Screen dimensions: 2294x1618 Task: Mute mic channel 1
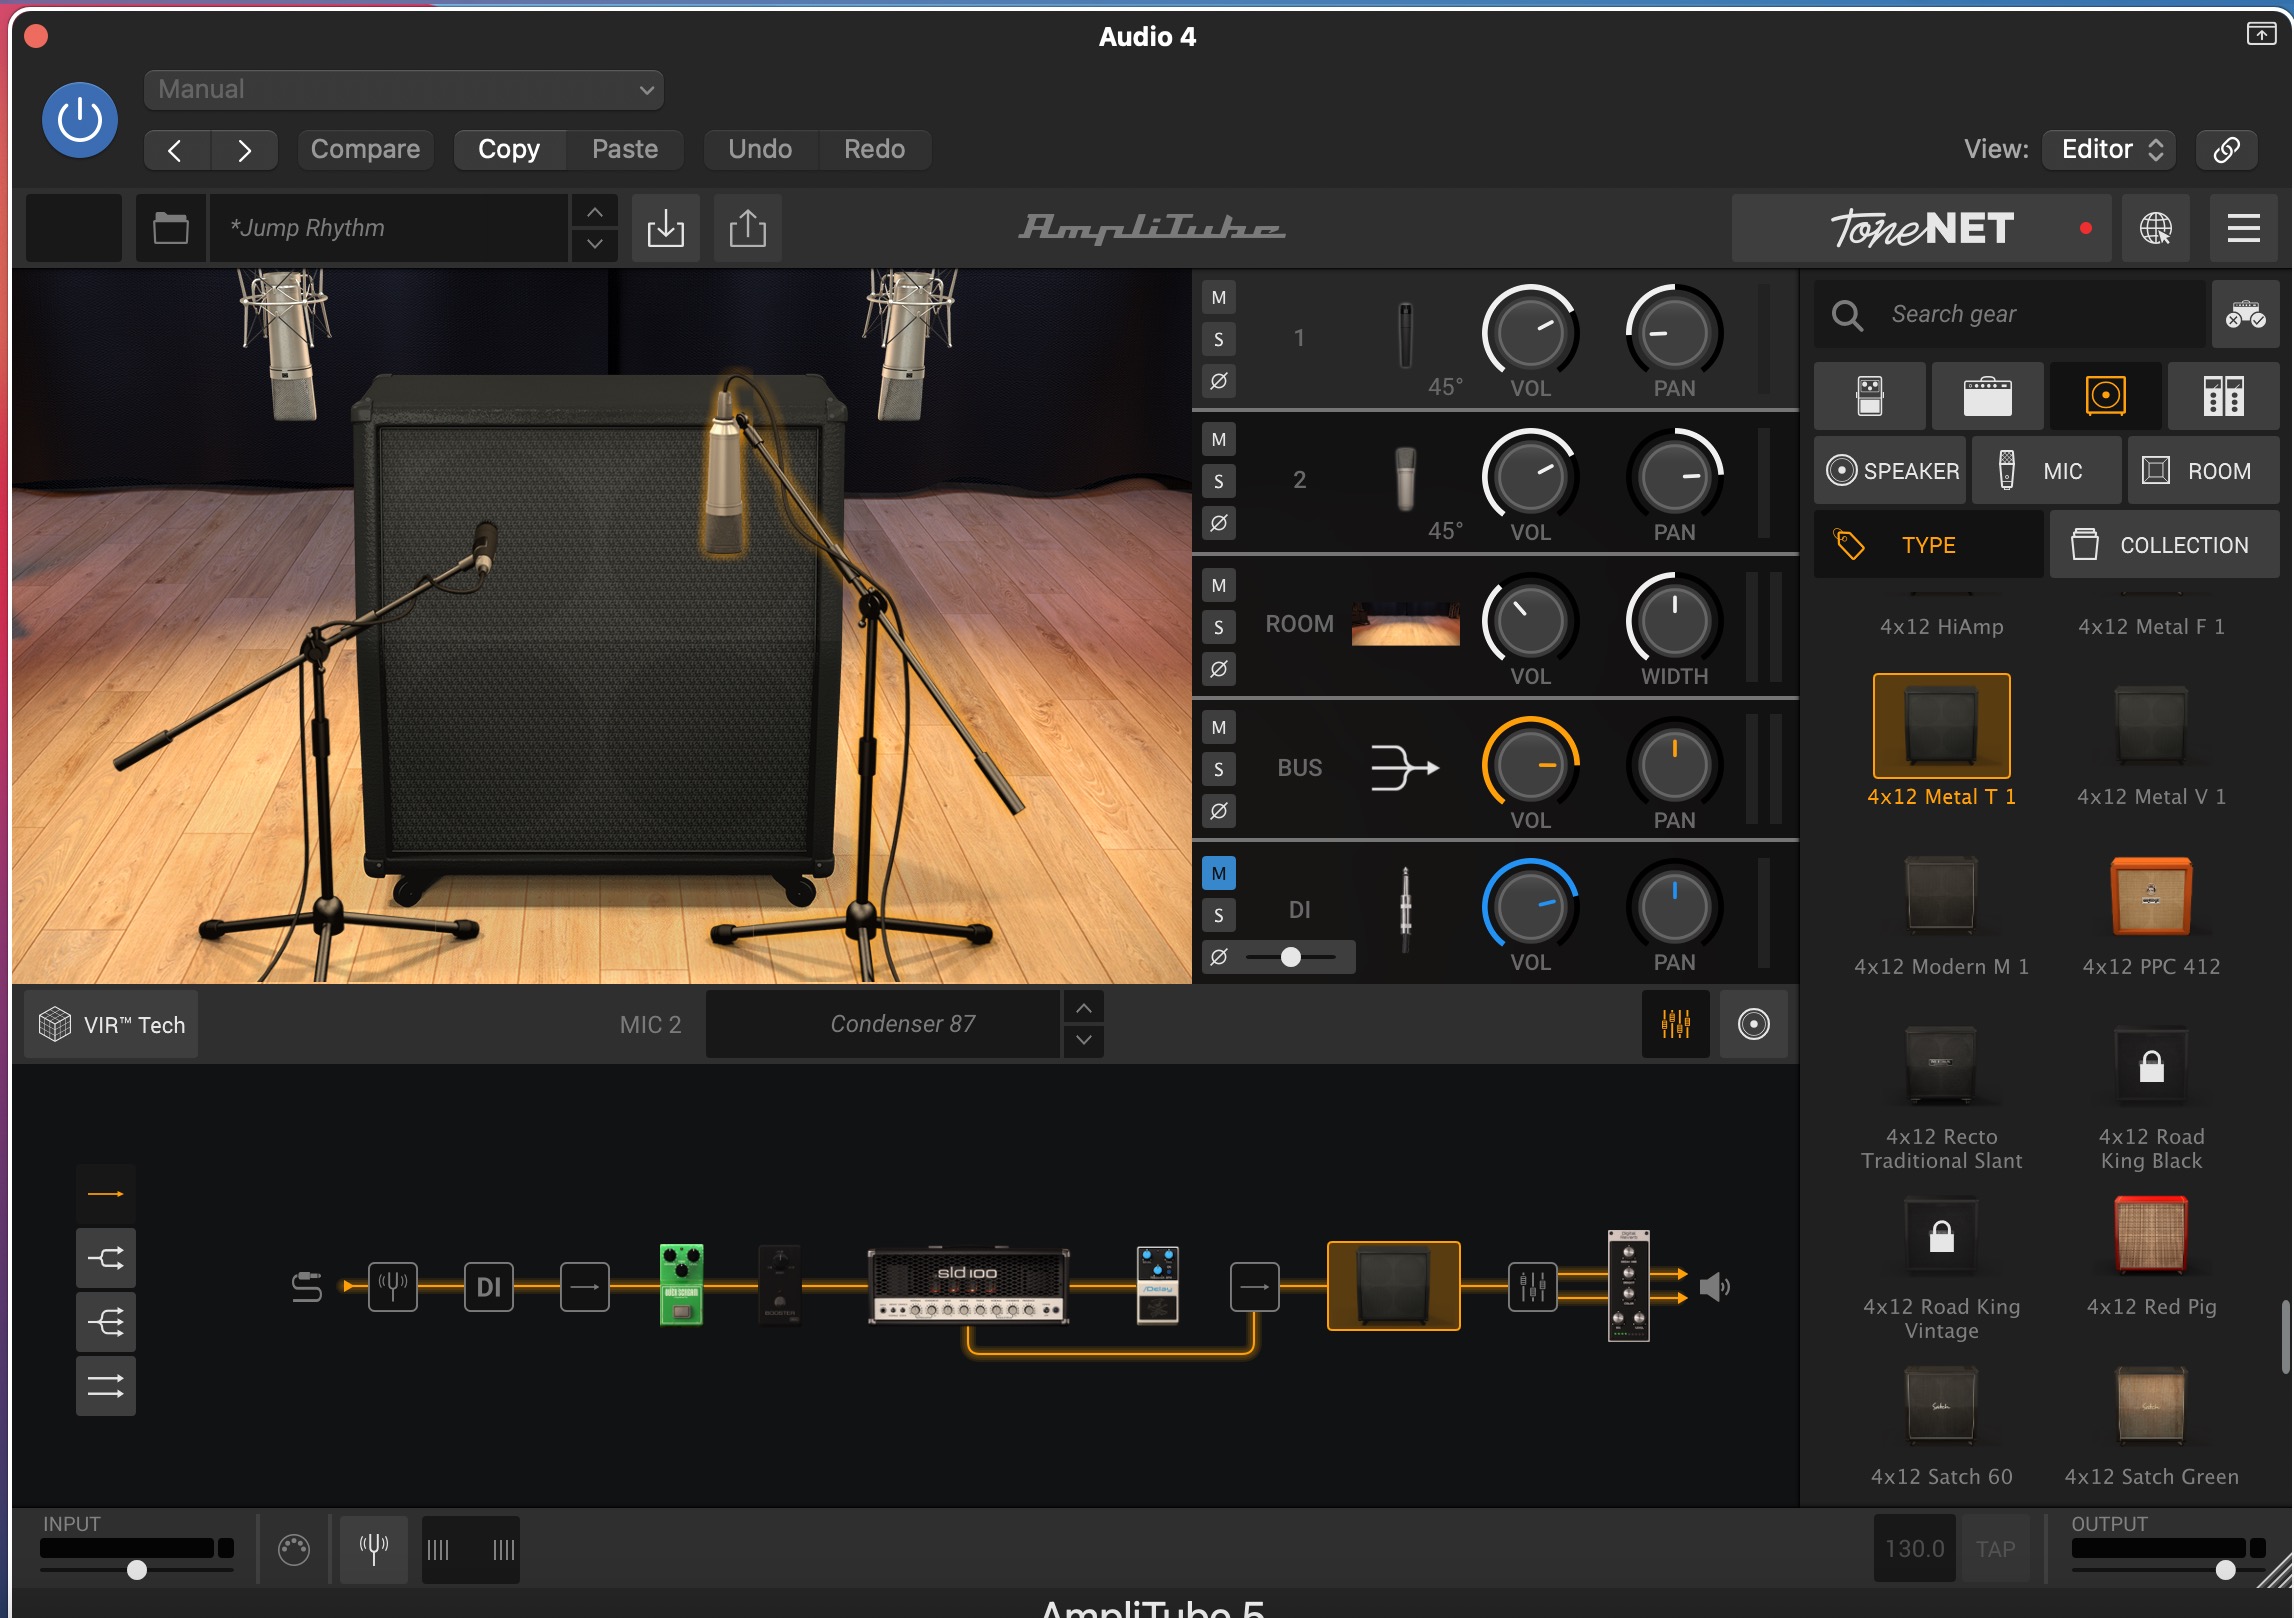click(x=1219, y=298)
